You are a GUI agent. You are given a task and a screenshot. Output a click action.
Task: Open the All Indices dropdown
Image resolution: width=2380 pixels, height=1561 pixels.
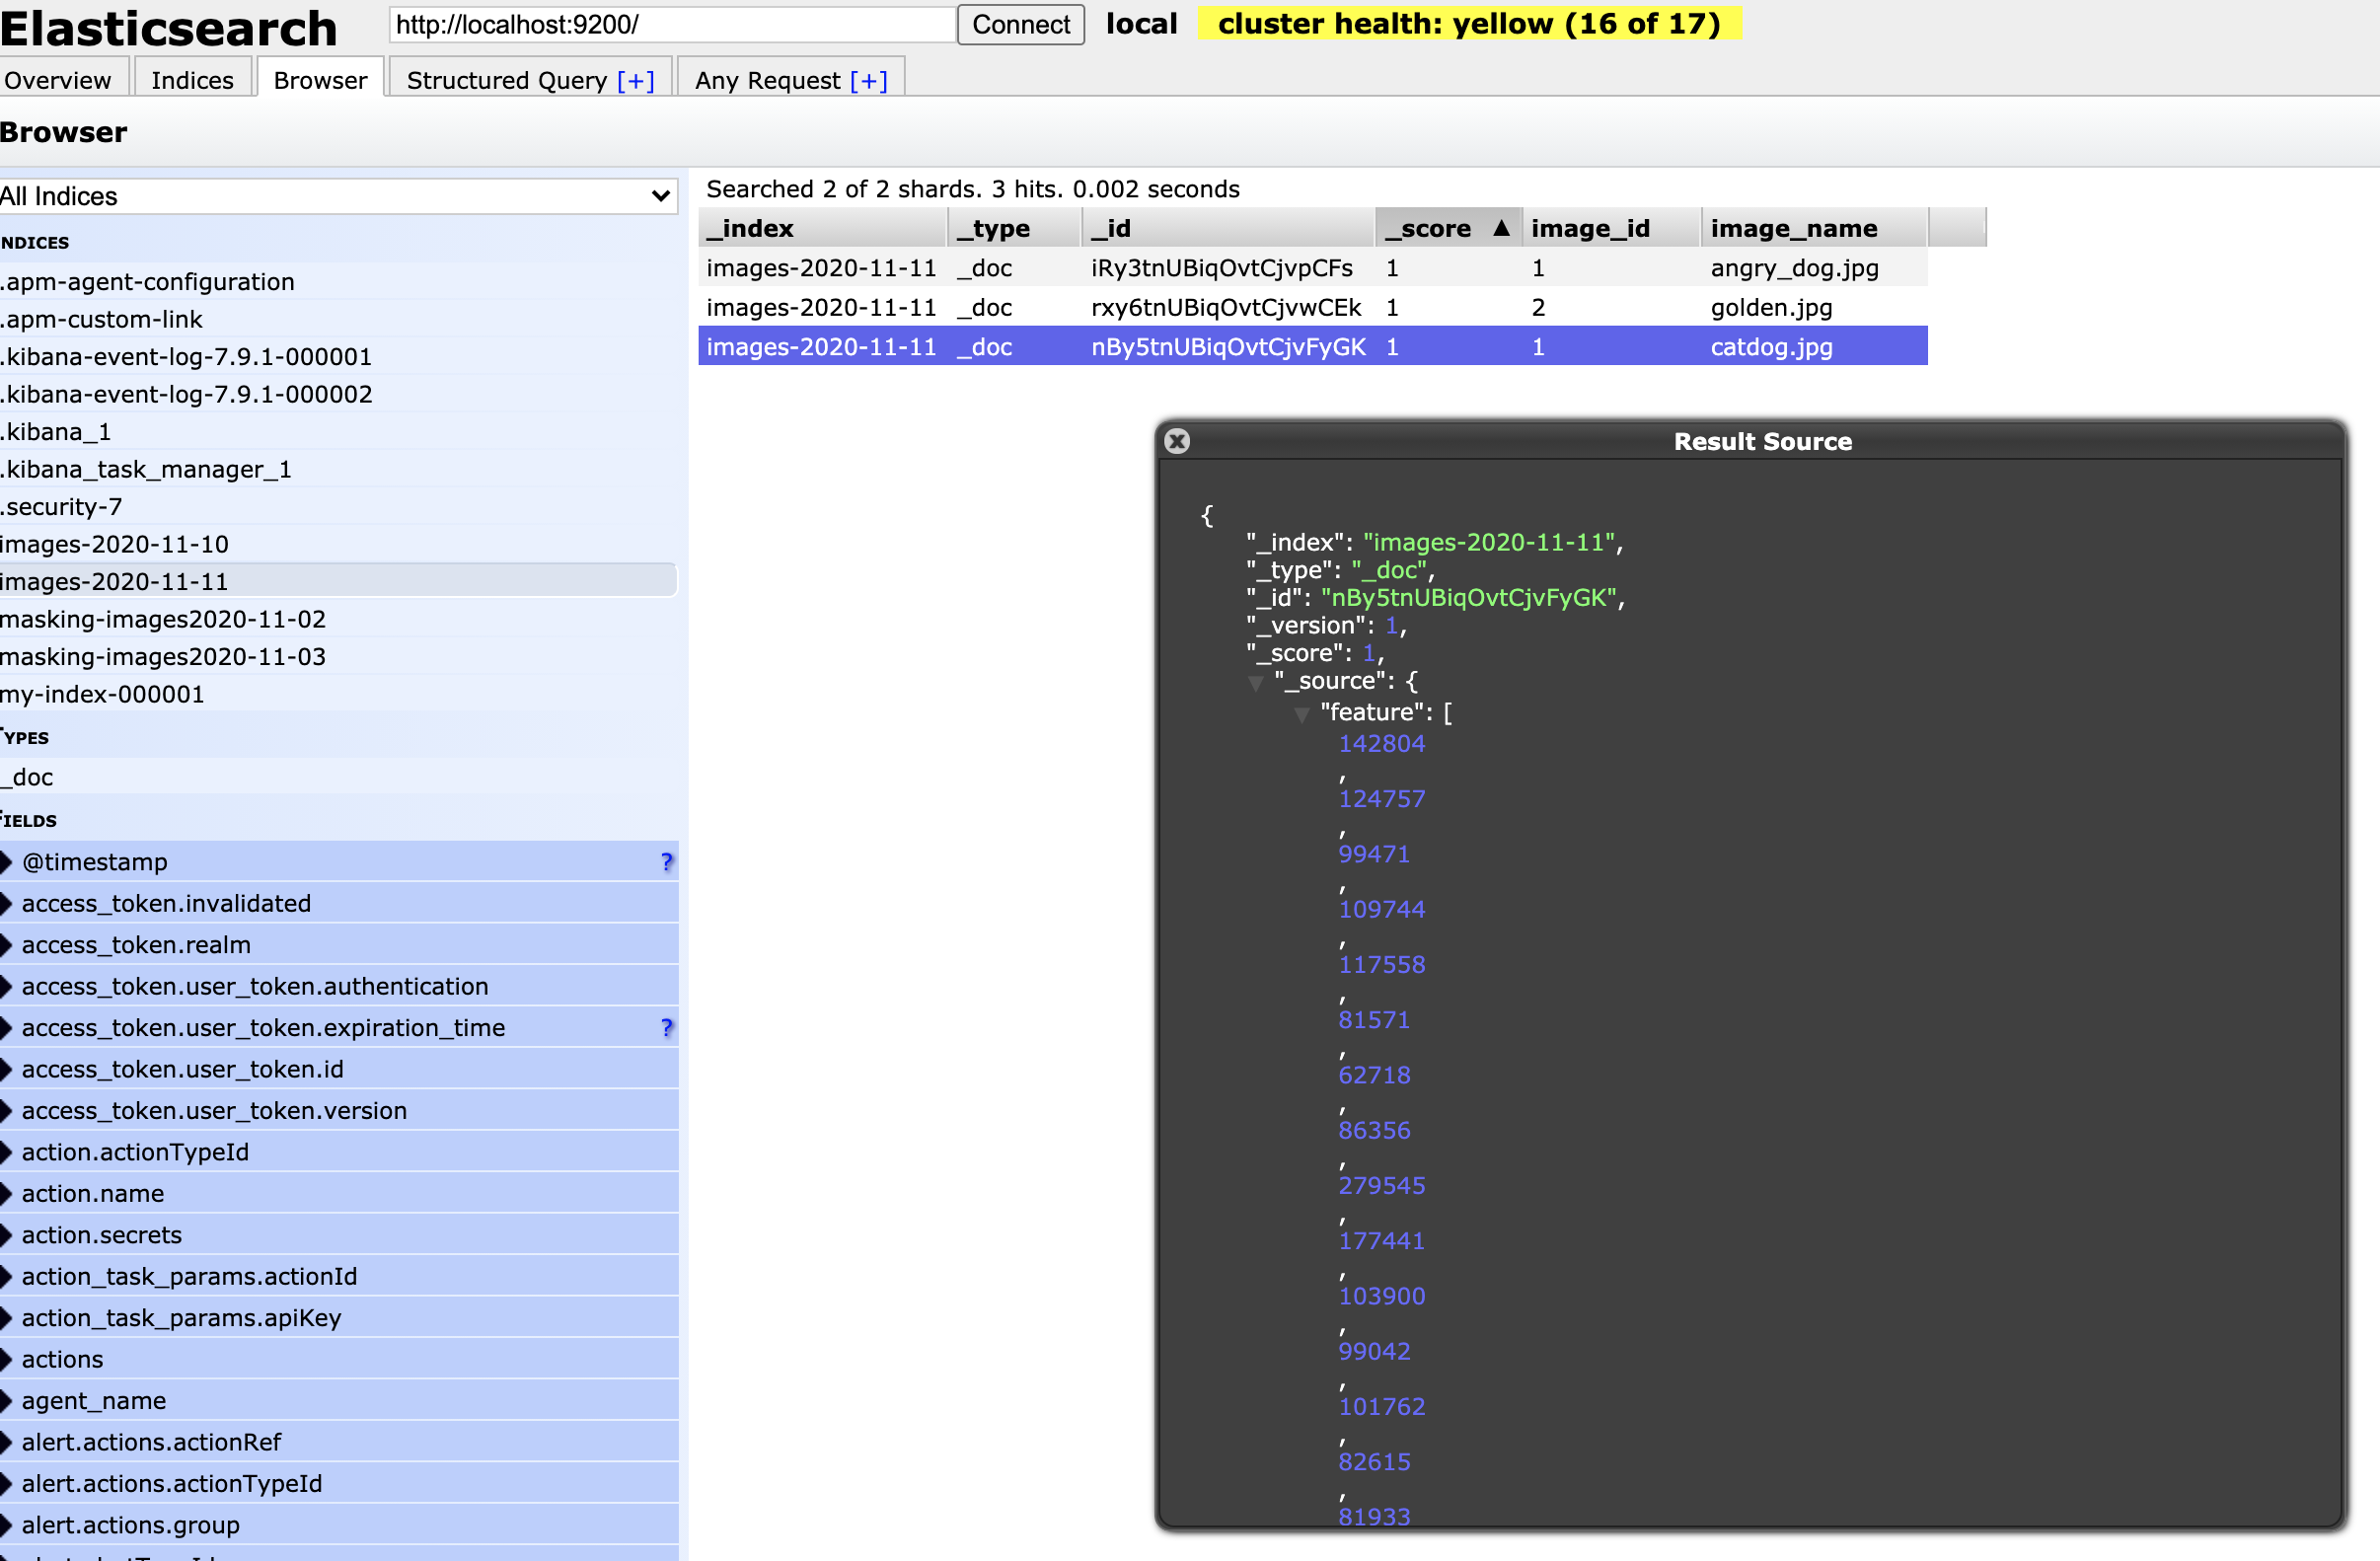pos(338,196)
